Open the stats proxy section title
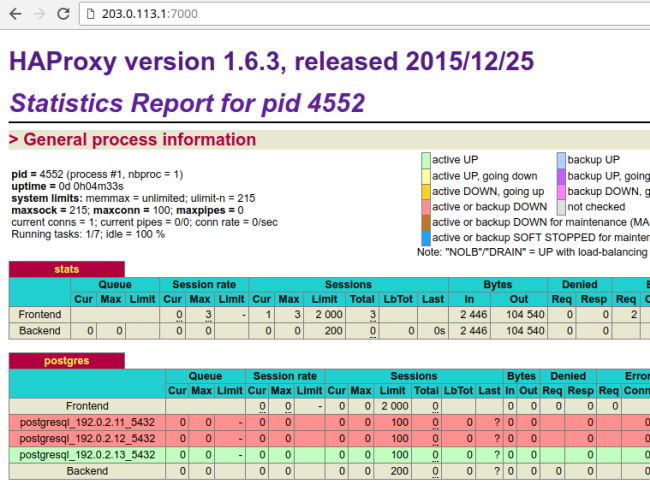 click(67, 269)
